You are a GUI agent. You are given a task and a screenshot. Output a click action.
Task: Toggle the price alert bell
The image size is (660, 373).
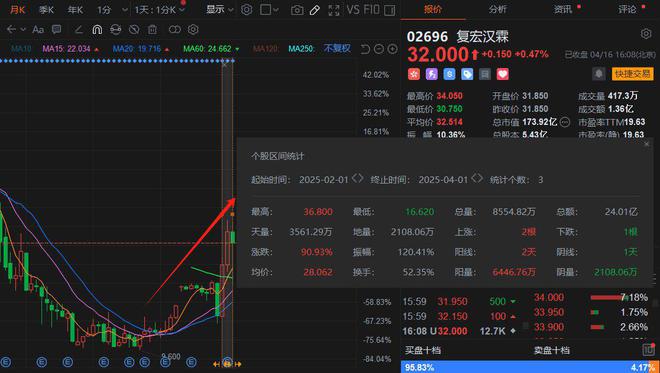tap(599, 74)
